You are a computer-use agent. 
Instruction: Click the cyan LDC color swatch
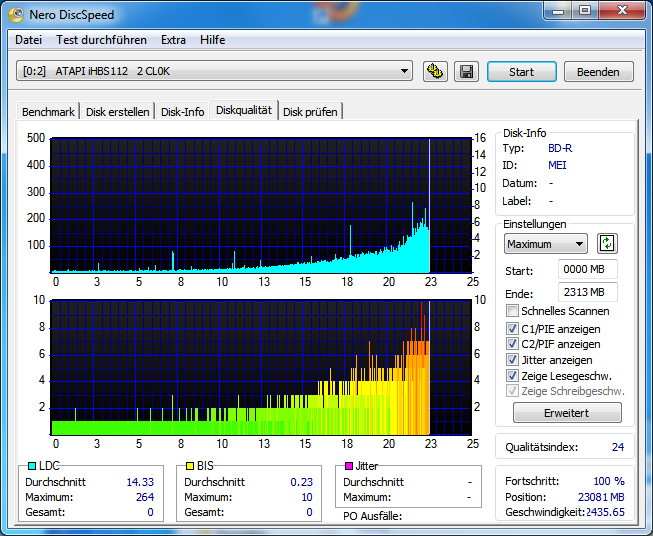pos(31,466)
